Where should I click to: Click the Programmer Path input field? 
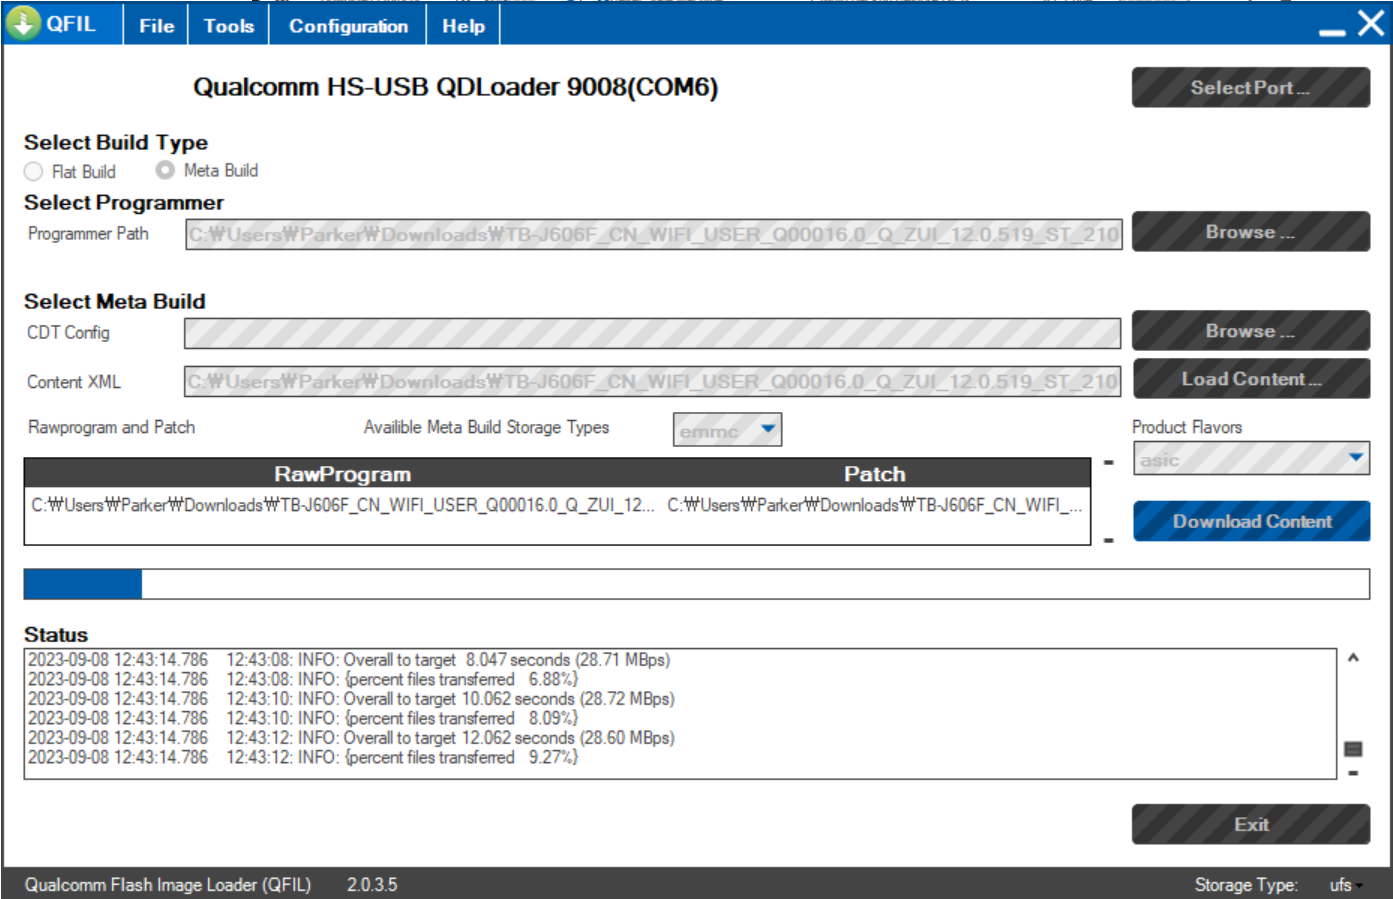654,234
